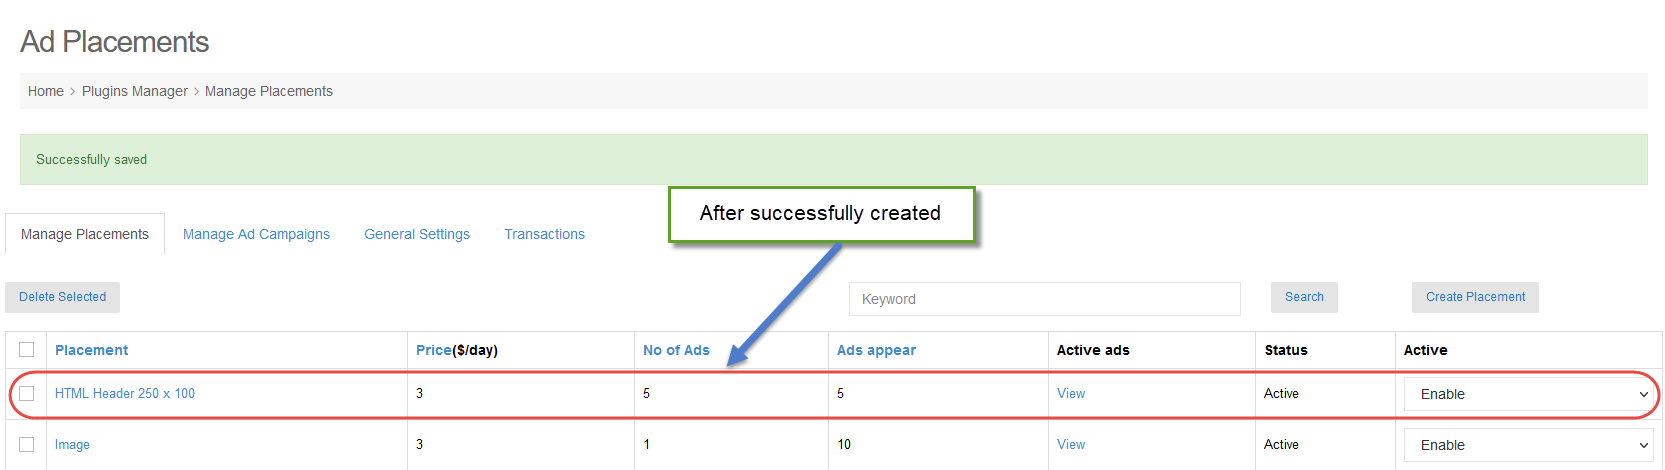Open the General Settings tab
The image size is (1665, 470).
[417, 234]
